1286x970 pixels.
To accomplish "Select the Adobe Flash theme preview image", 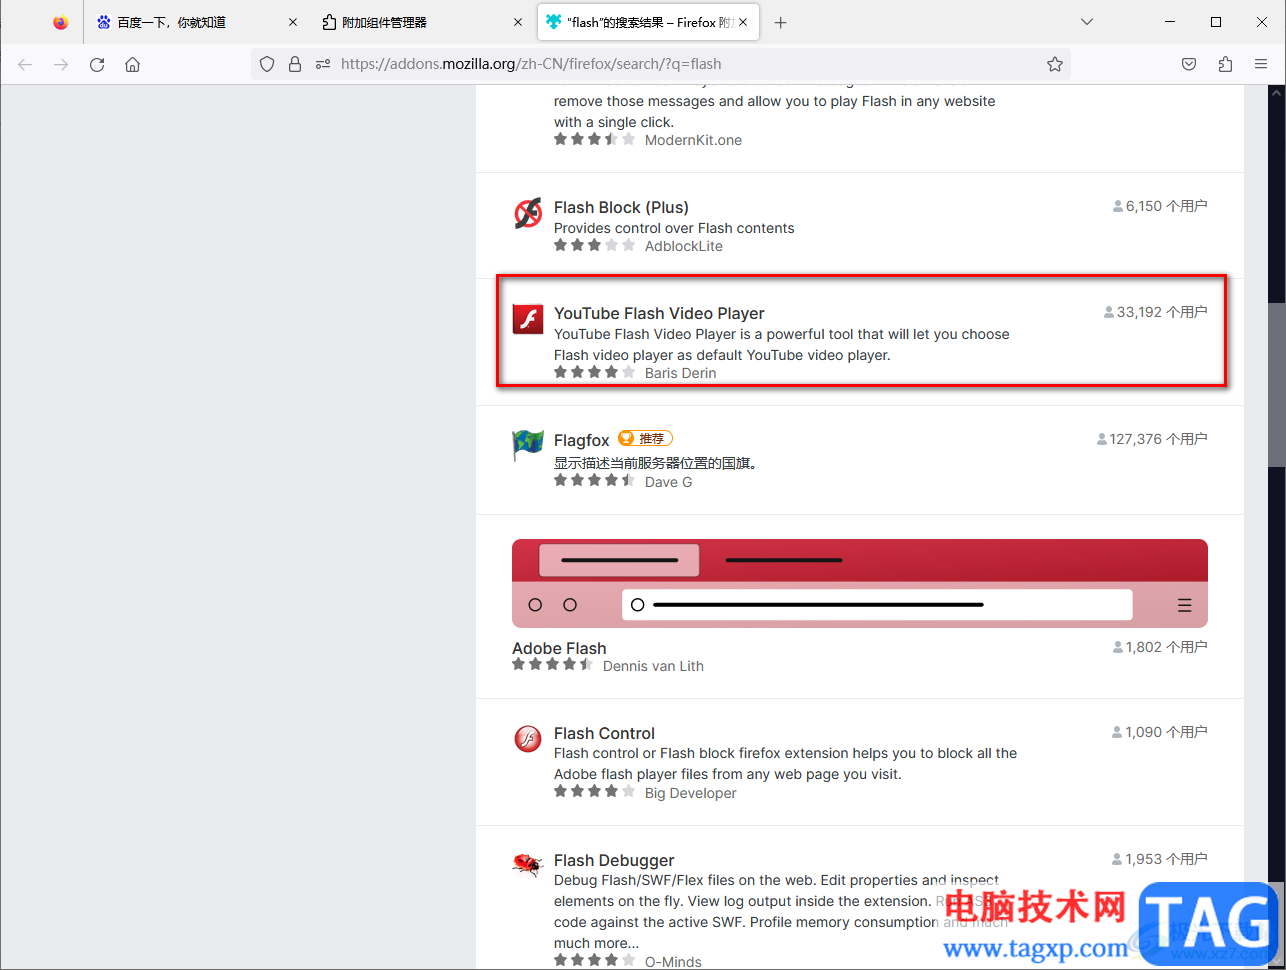I will tap(860, 583).
